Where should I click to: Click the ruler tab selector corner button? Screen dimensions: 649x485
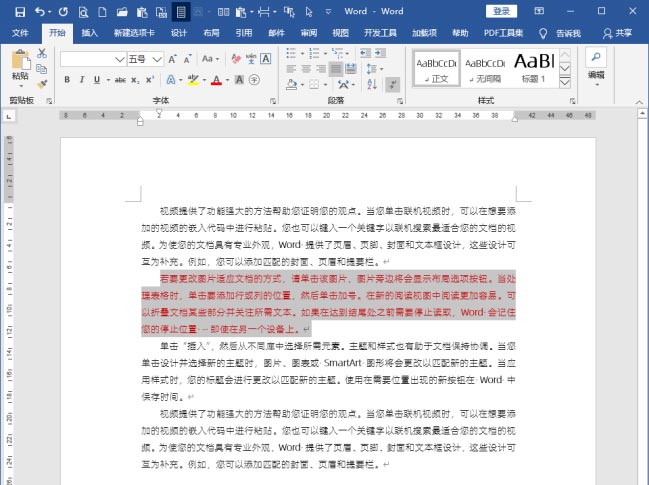click(9, 117)
